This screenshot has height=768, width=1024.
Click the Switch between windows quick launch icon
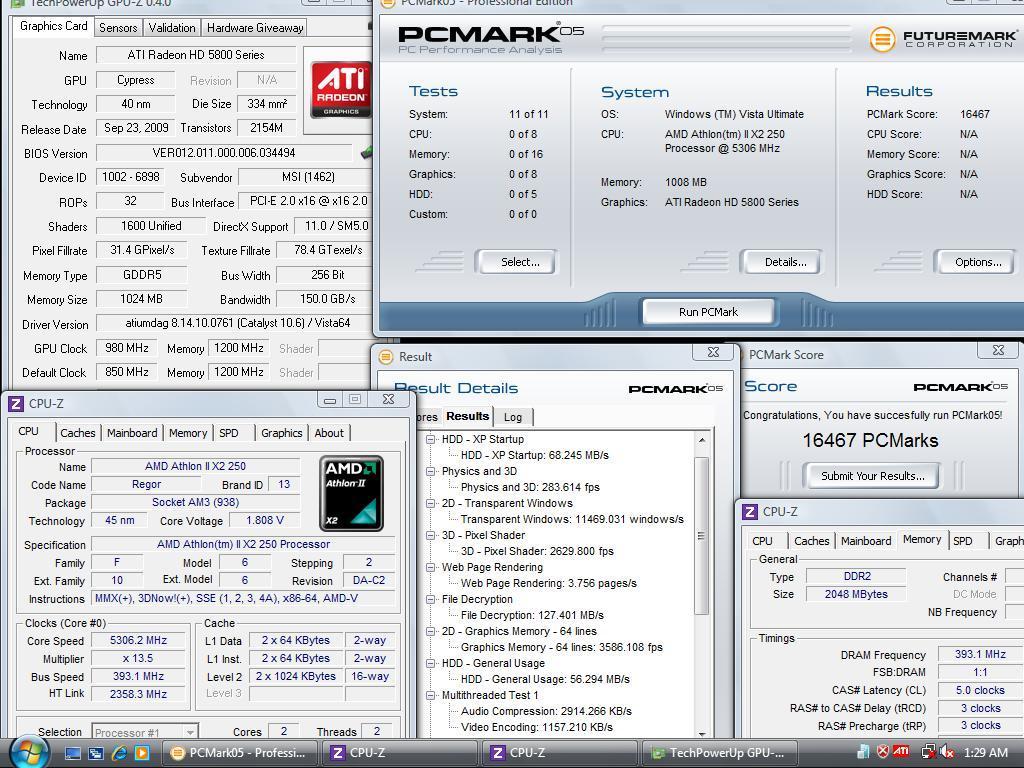point(95,753)
